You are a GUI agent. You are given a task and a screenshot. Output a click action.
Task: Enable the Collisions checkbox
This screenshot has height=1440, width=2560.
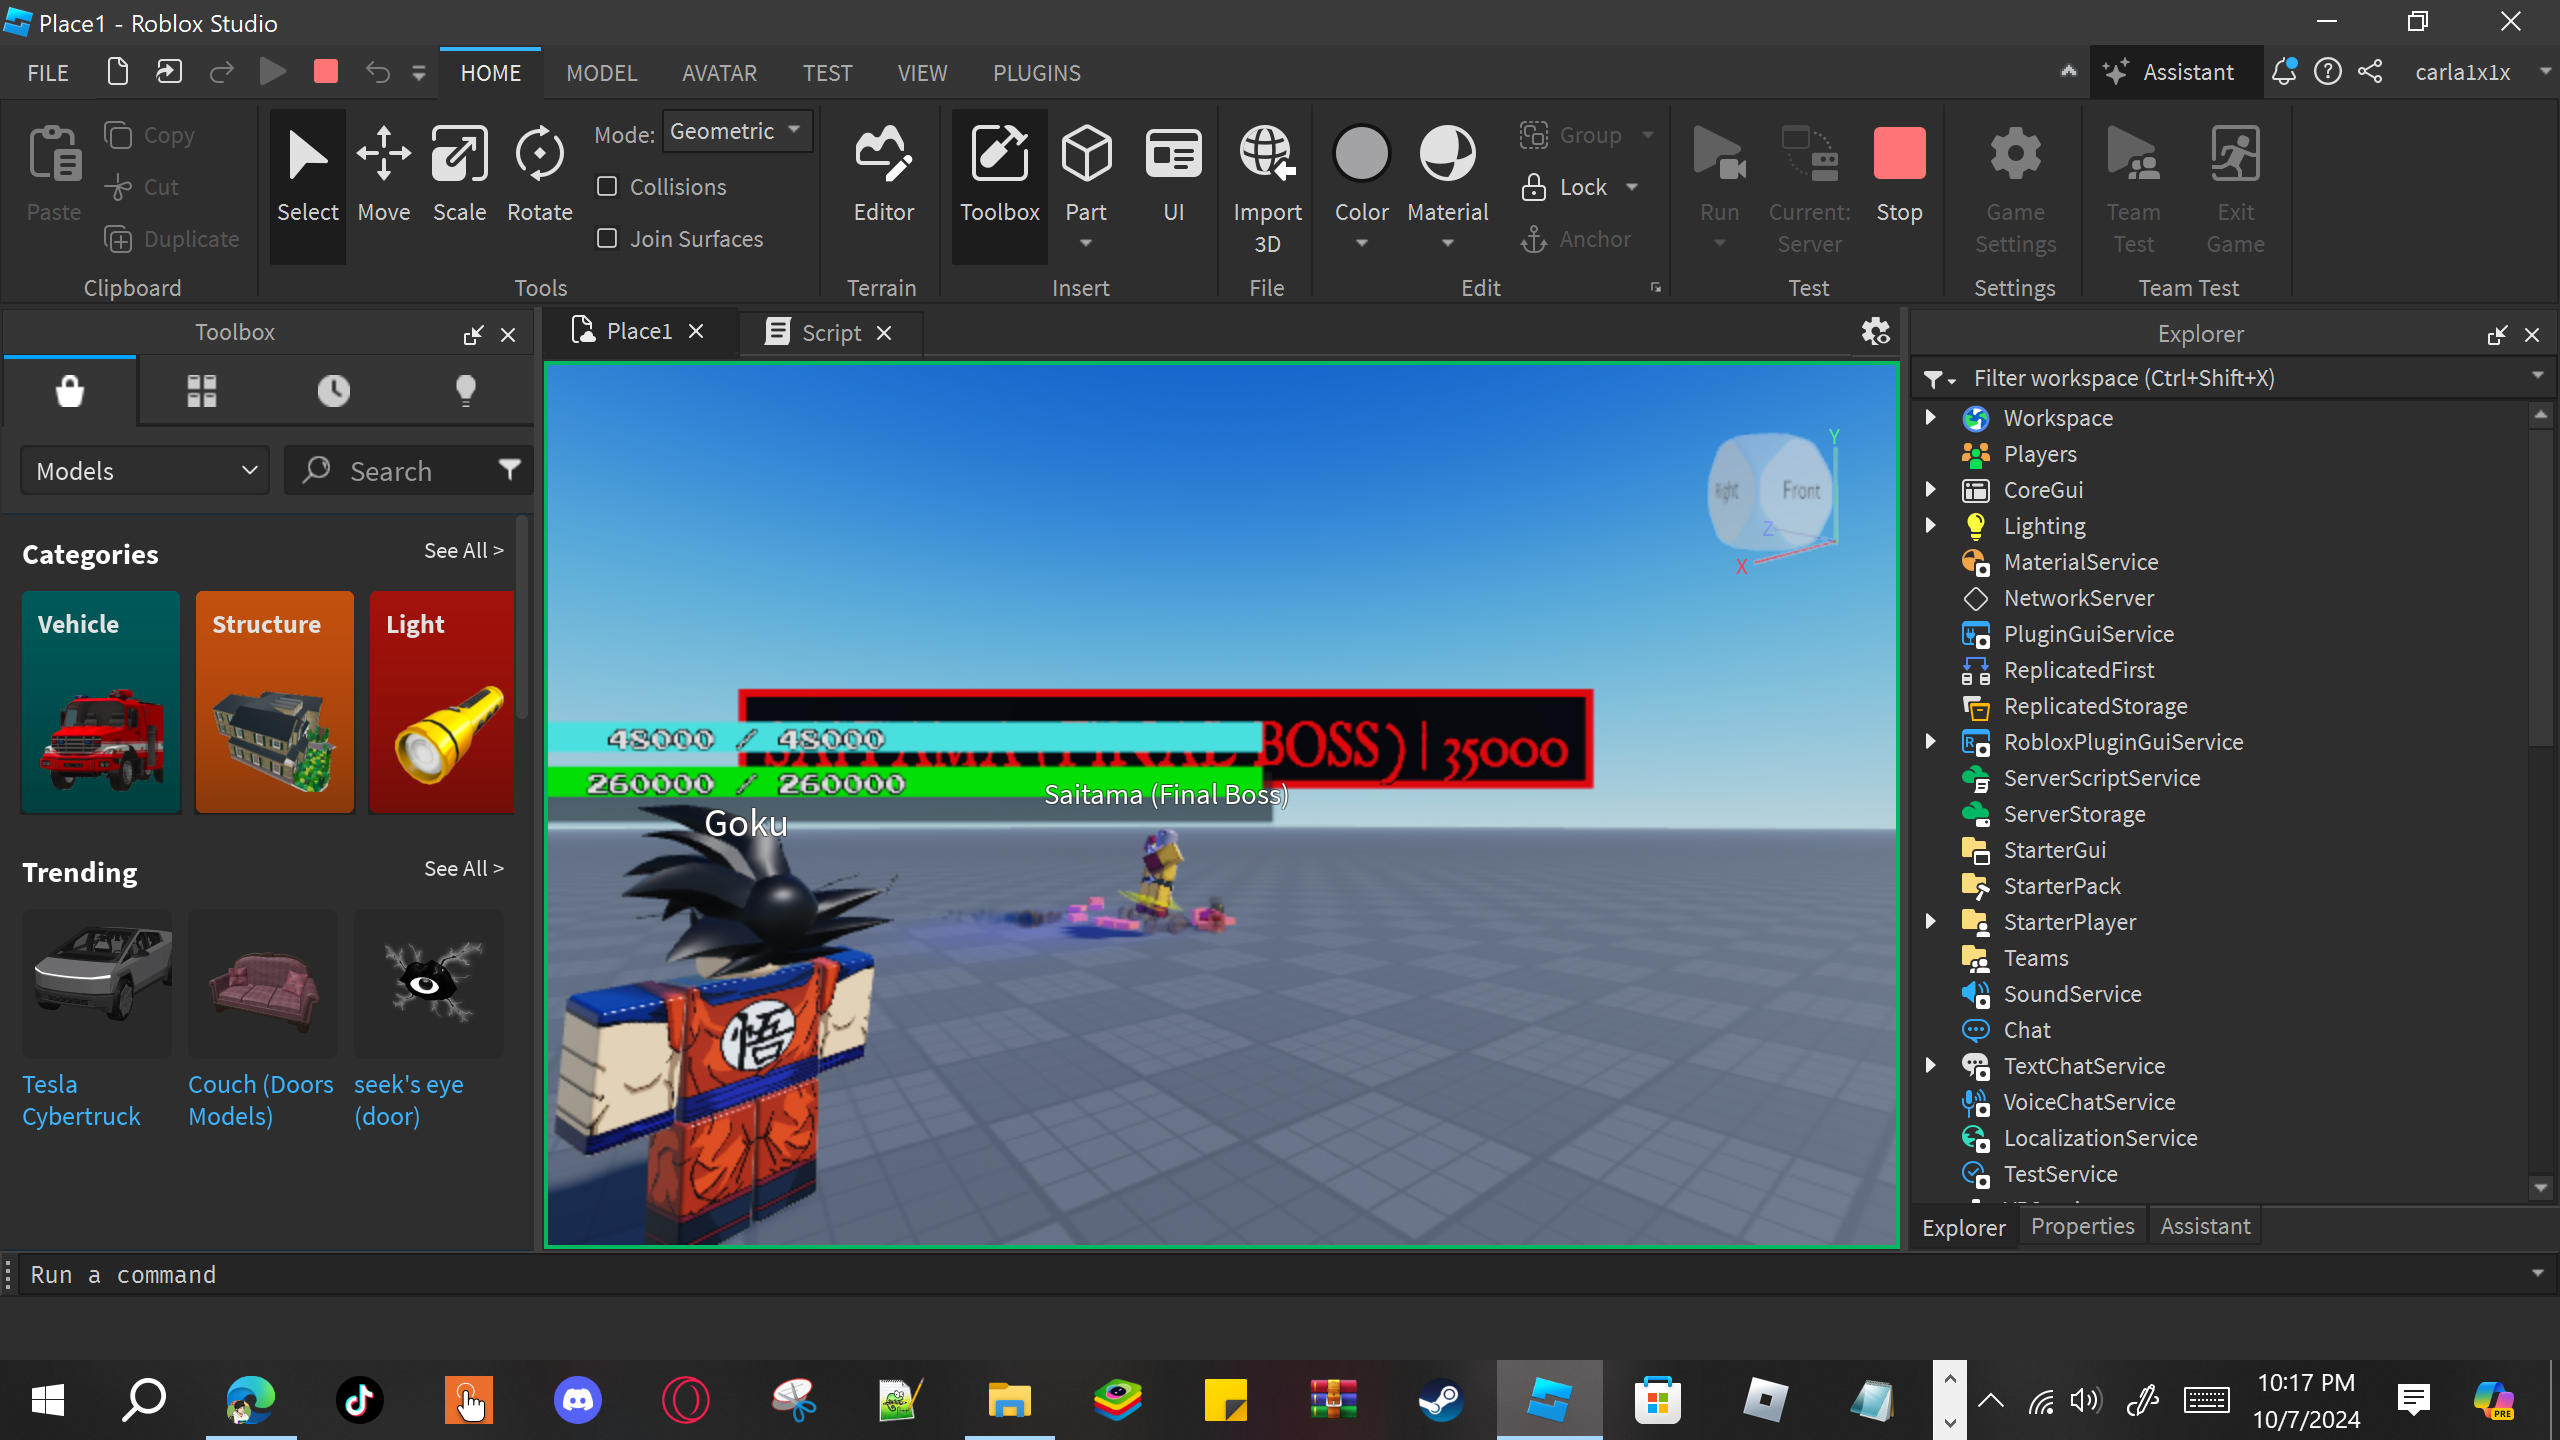pyautogui.click(x=607, y=187)
